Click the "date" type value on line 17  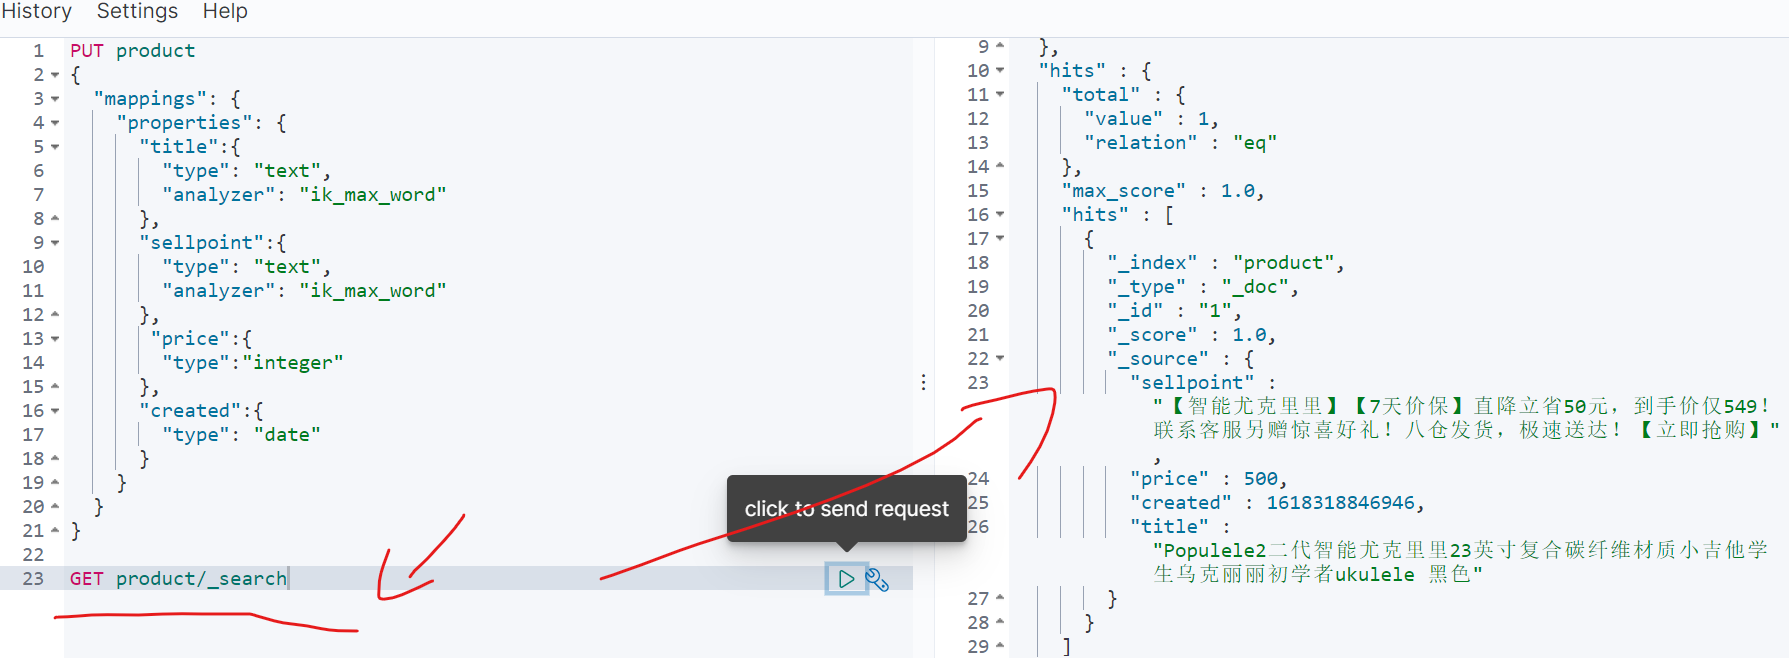[287, 435]
